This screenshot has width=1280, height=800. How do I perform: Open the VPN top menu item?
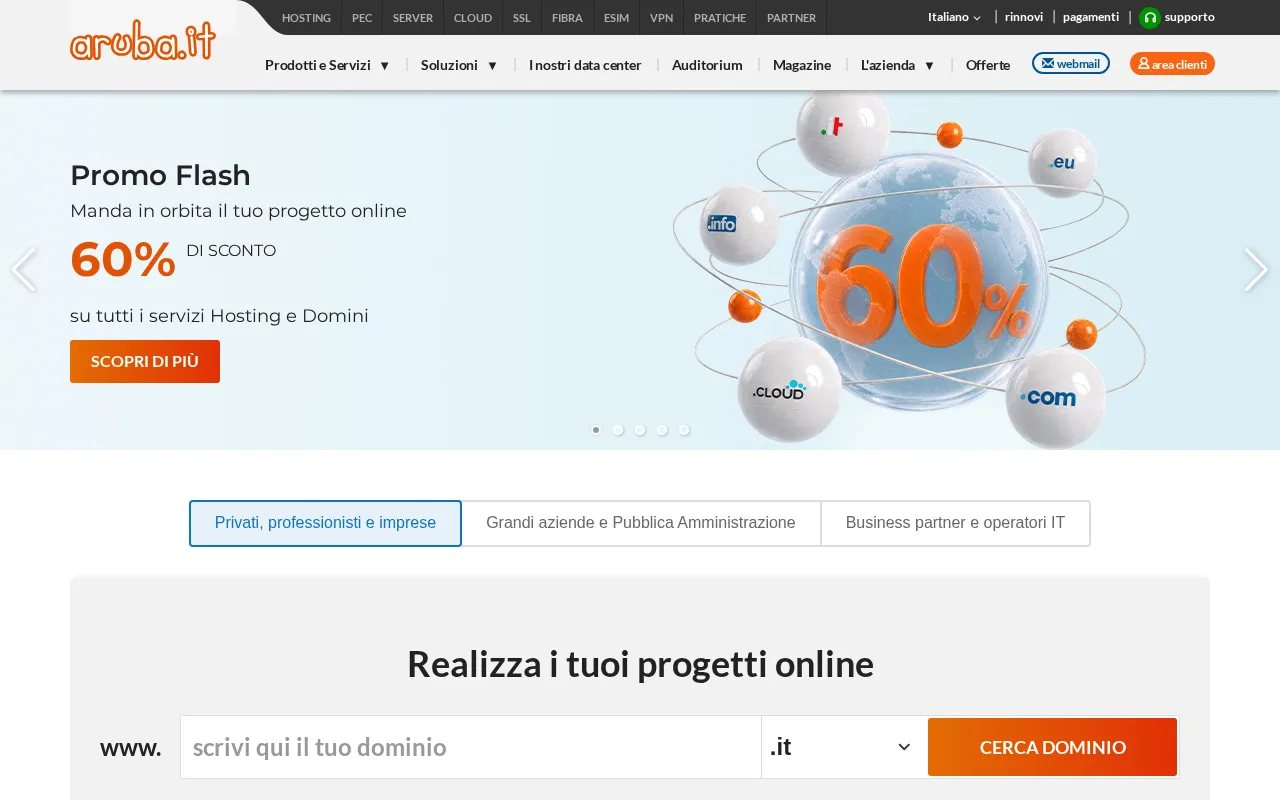pos(661,18)
